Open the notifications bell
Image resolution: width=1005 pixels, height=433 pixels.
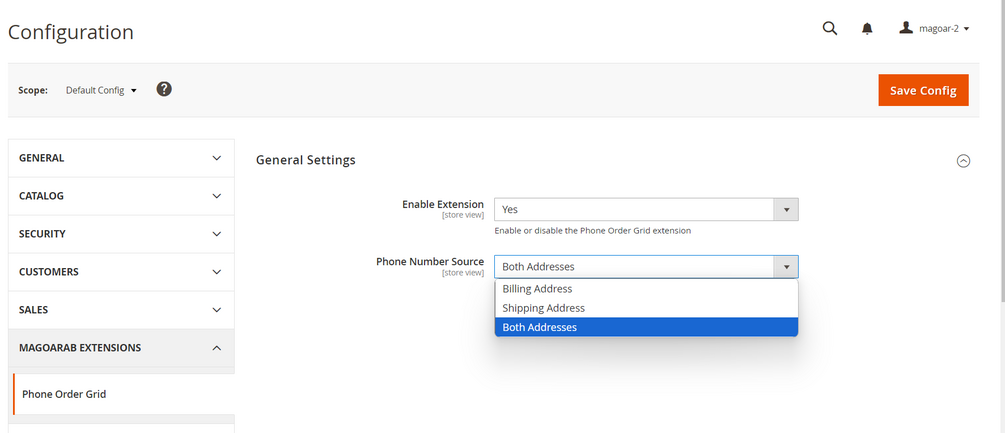point(867,29)
